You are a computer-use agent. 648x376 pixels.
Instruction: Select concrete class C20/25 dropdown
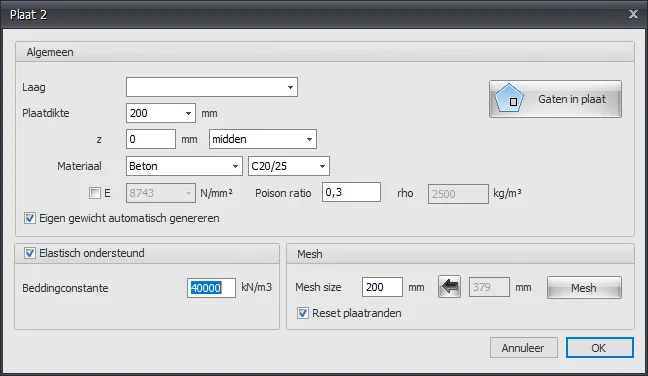click(289, 166)
